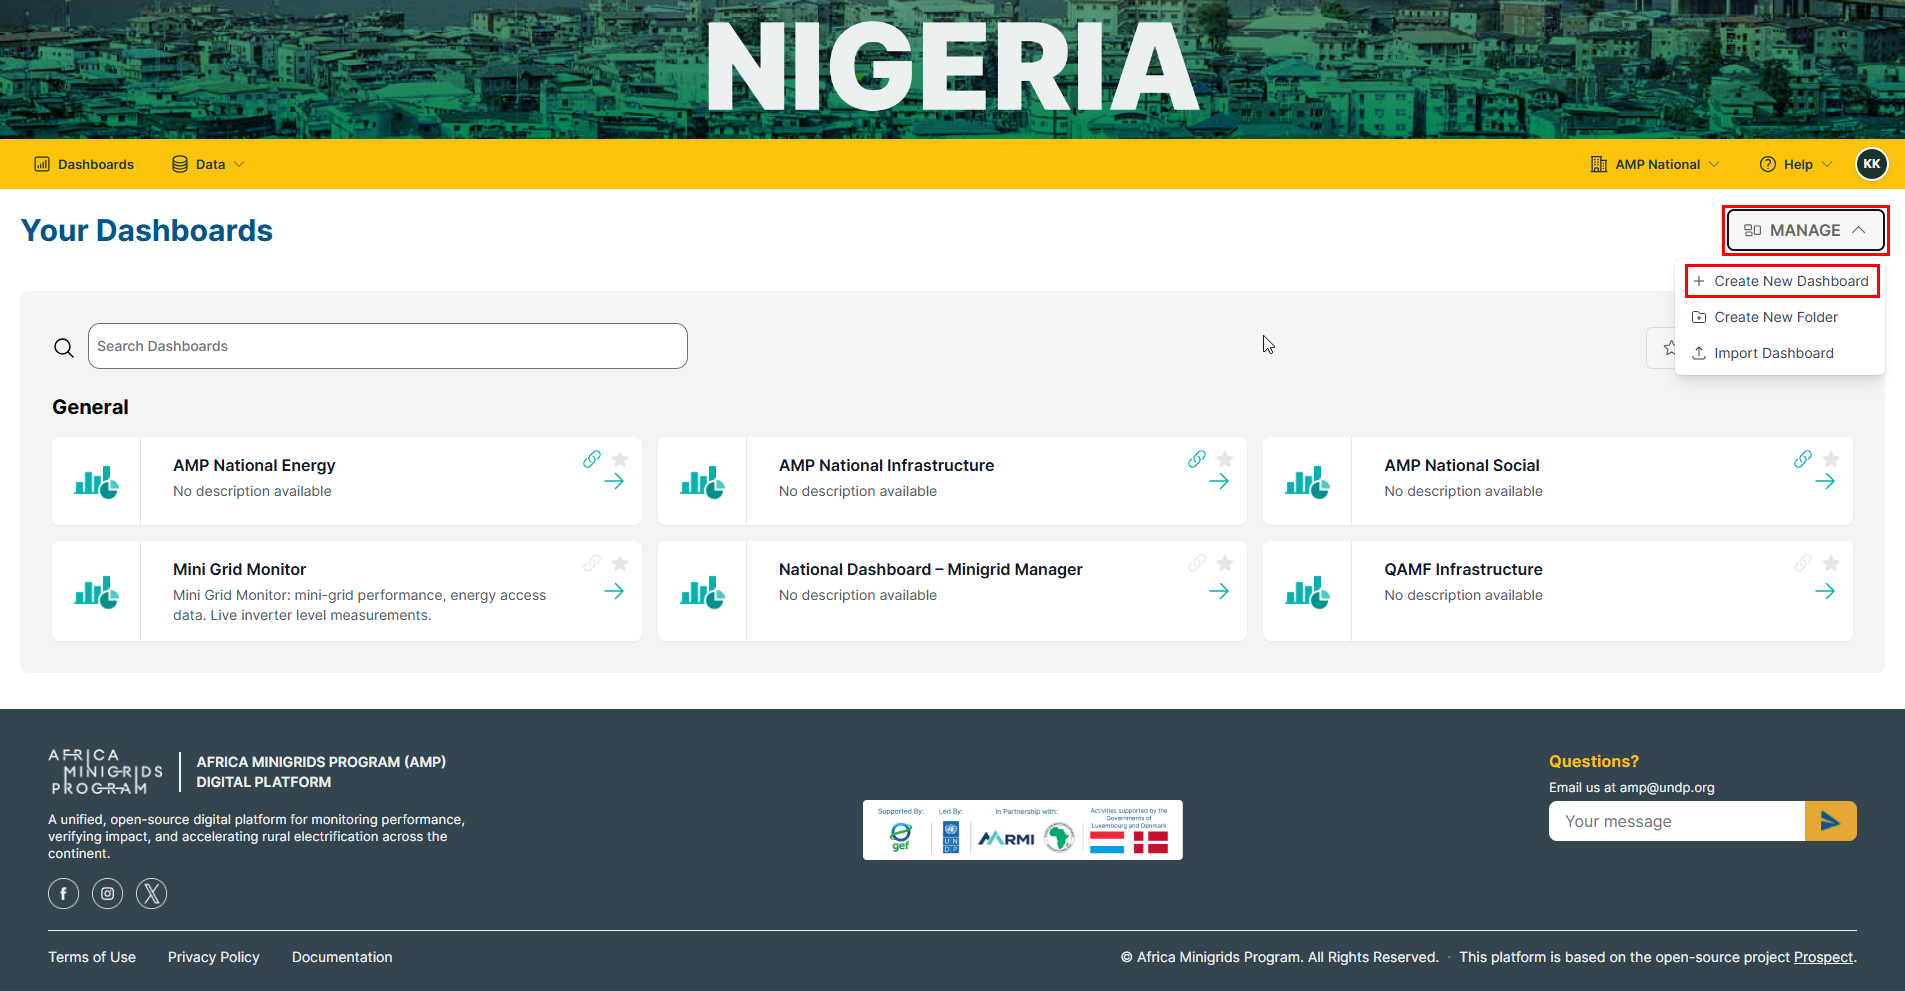This screenshot has width=1905, height=991.
Task: Open AMP National Energy via arrow
Action: click(614, 482)
